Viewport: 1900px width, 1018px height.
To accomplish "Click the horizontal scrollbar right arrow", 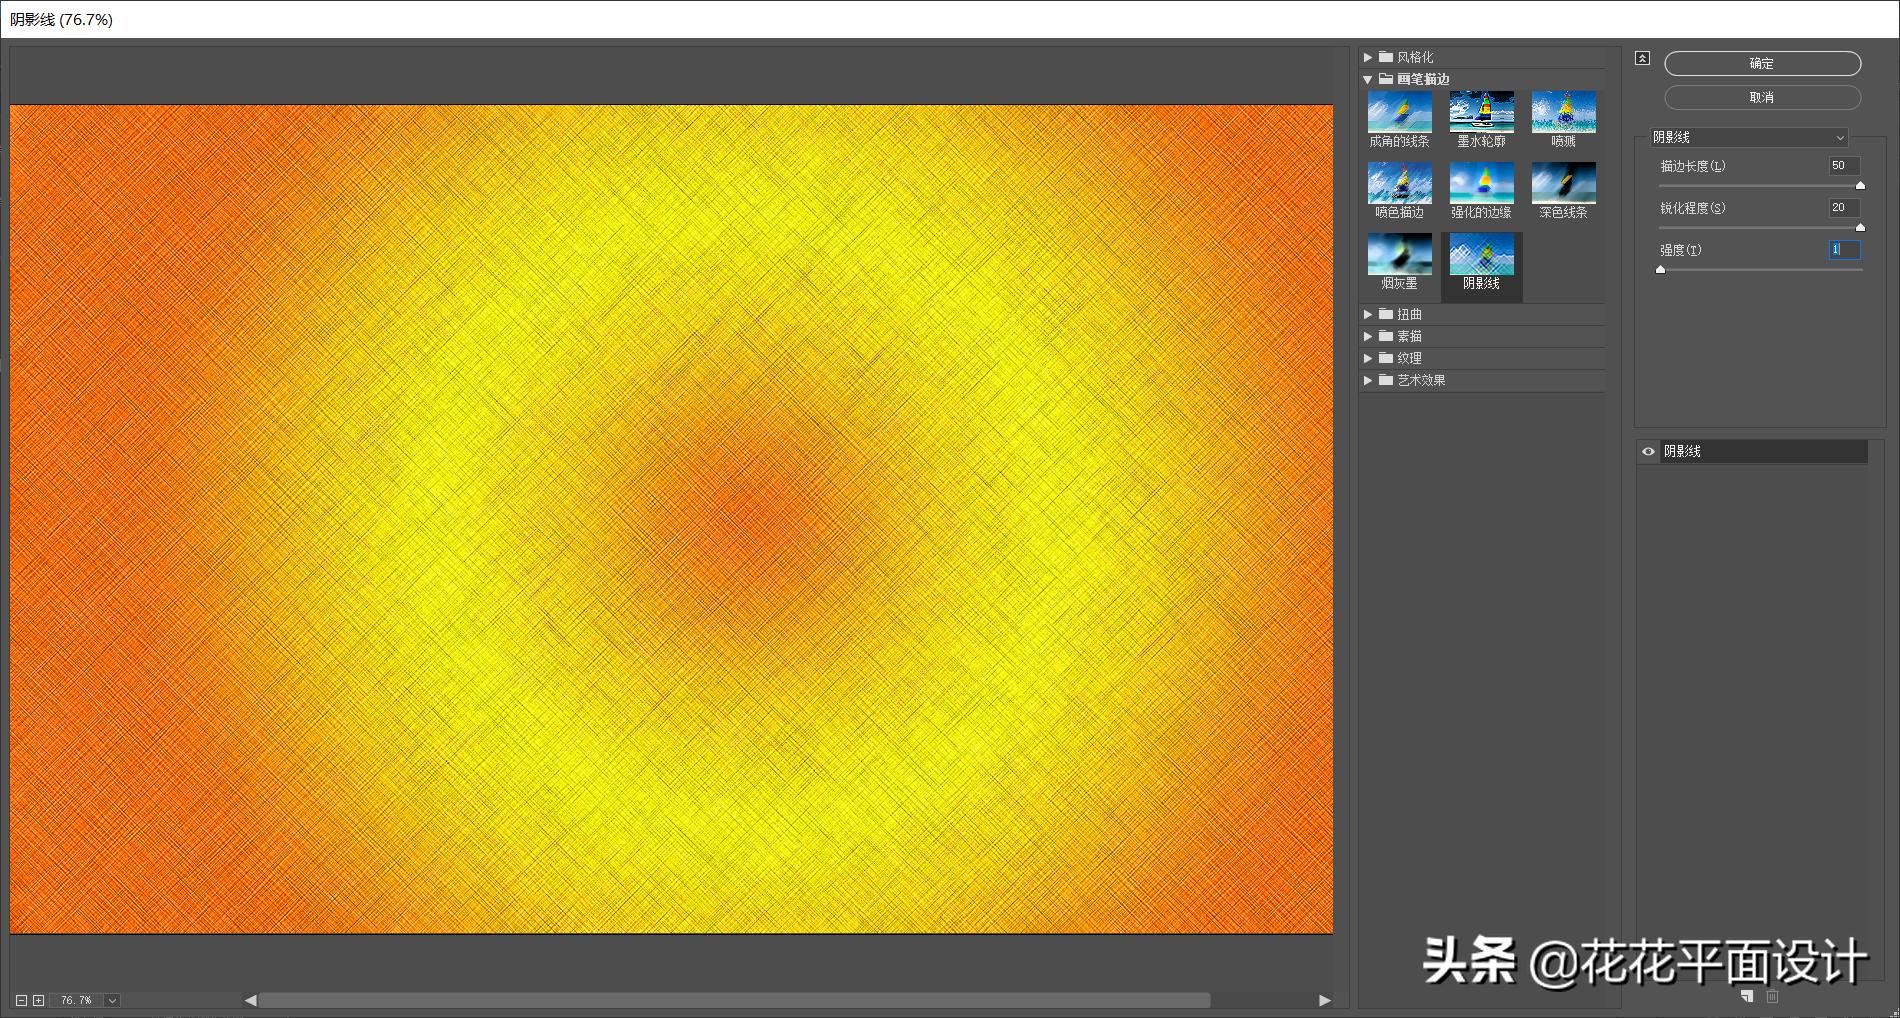I will tap(1325, 1000).
